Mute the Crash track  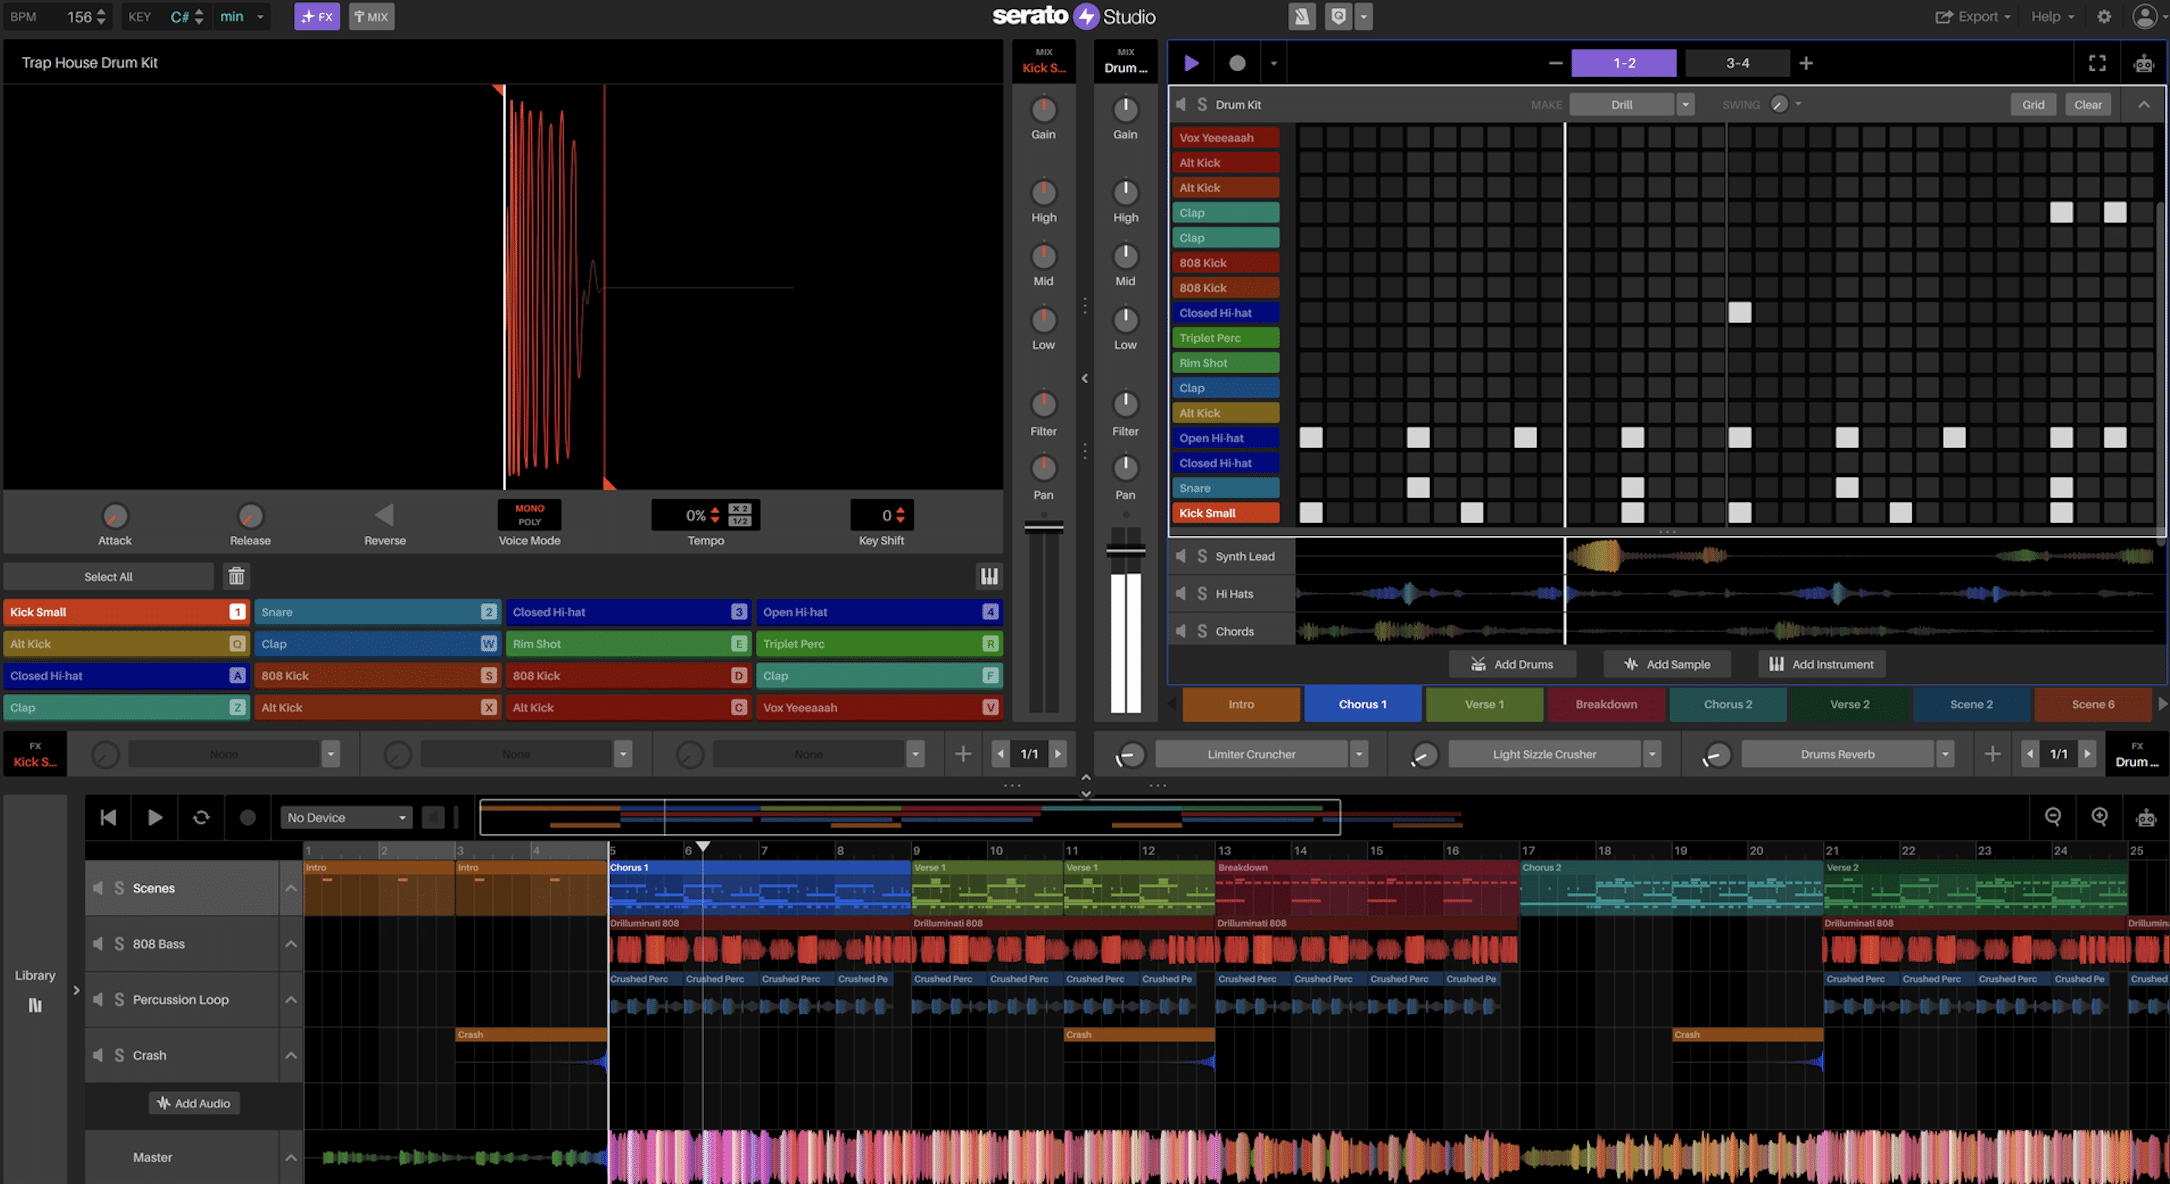click(x=98, y=1055)
